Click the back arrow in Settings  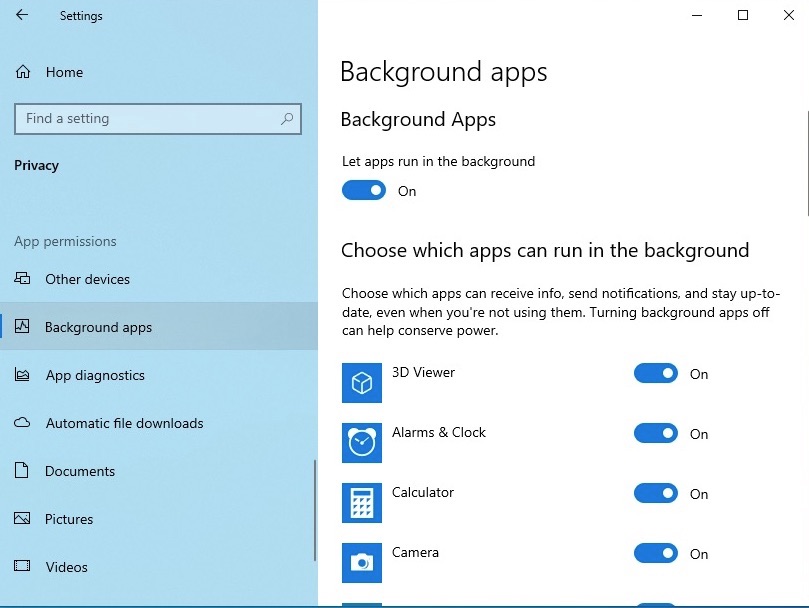point(22,15)
